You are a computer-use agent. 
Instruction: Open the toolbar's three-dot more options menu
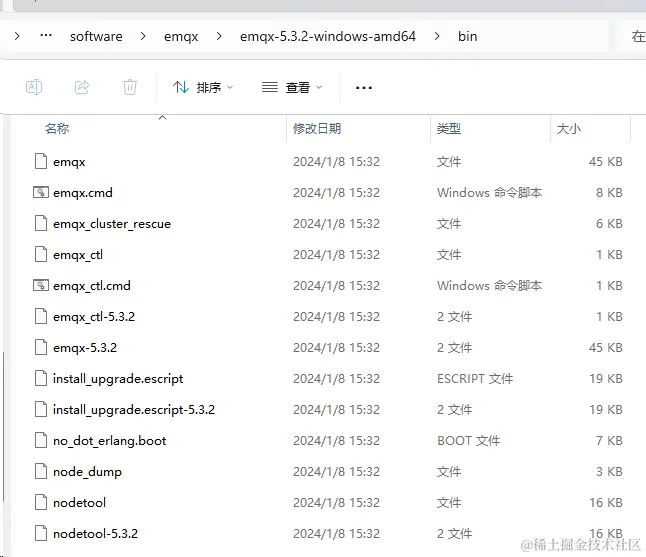(364, 88)
